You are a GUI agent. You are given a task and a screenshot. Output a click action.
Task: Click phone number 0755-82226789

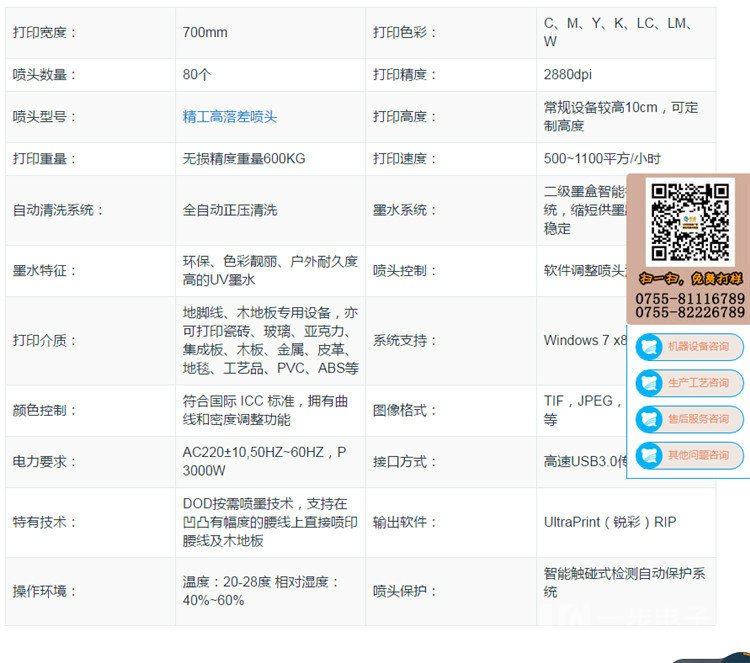[x=690, y=313]
